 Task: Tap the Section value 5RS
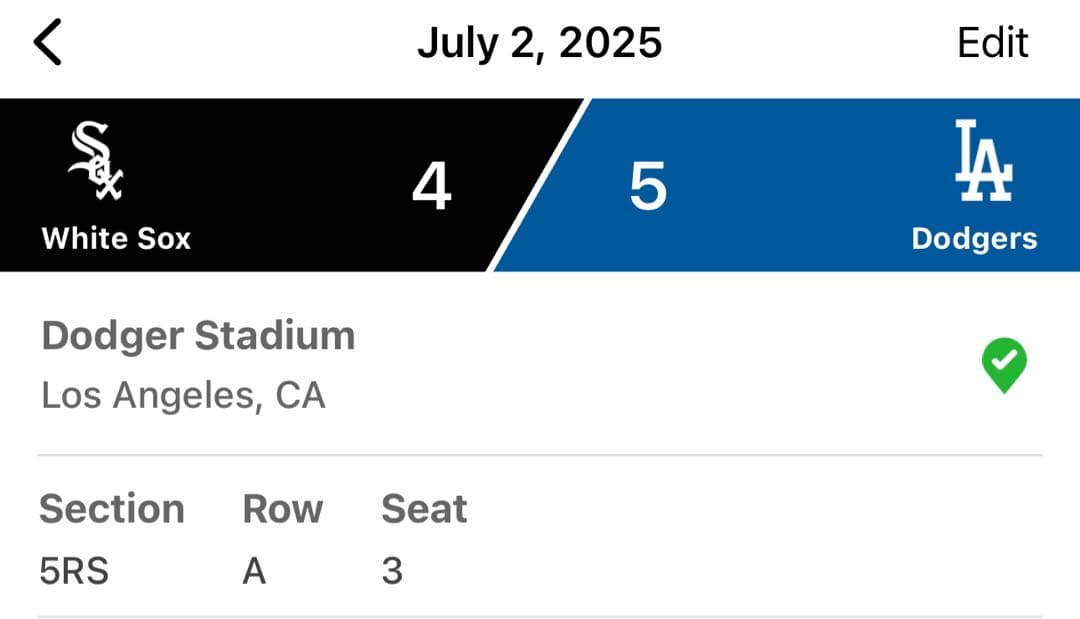tap(74, 571)
